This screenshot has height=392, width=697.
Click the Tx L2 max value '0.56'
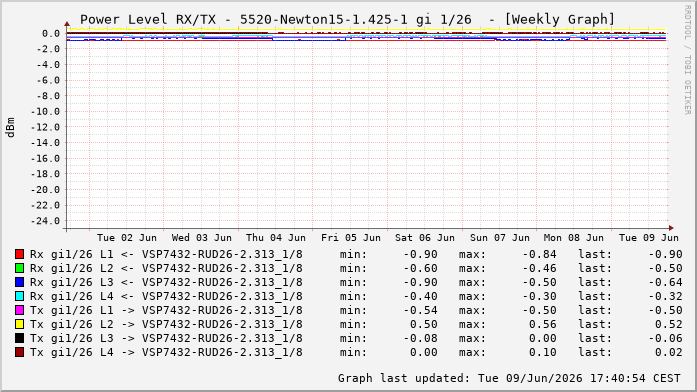pyautogui.click(x=543, y=324)
